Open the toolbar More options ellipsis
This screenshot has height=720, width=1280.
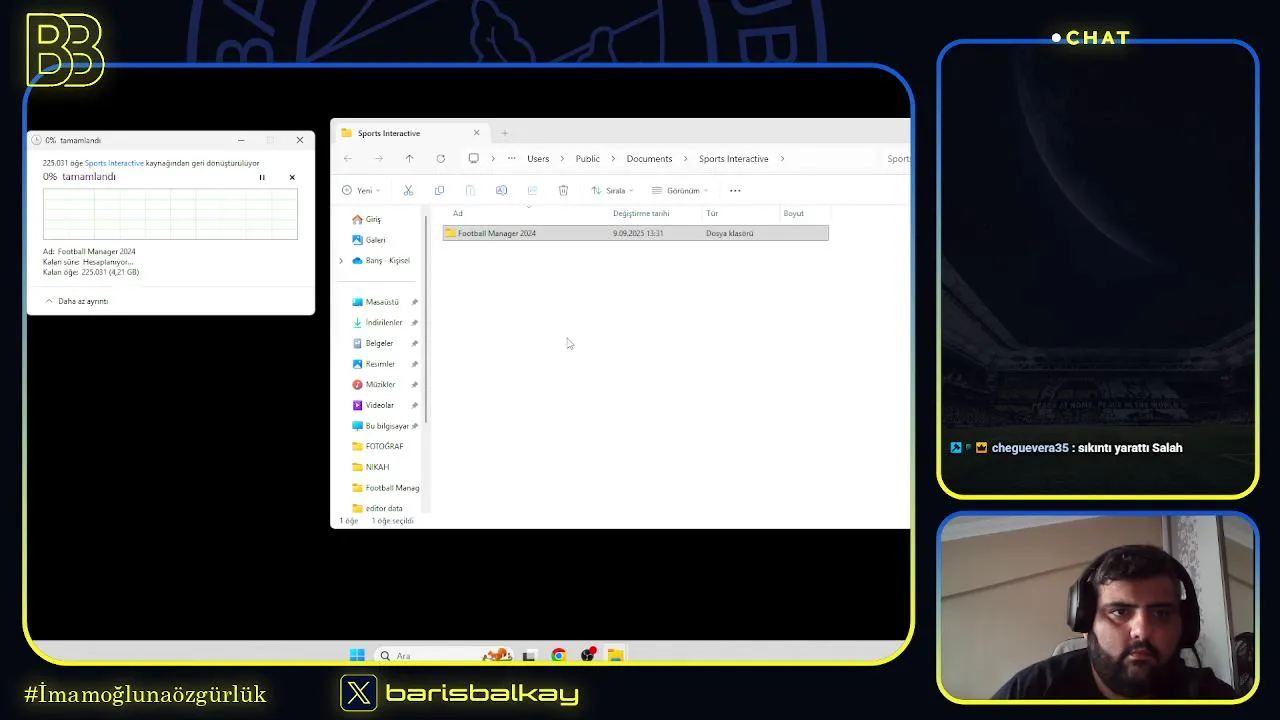735,191
